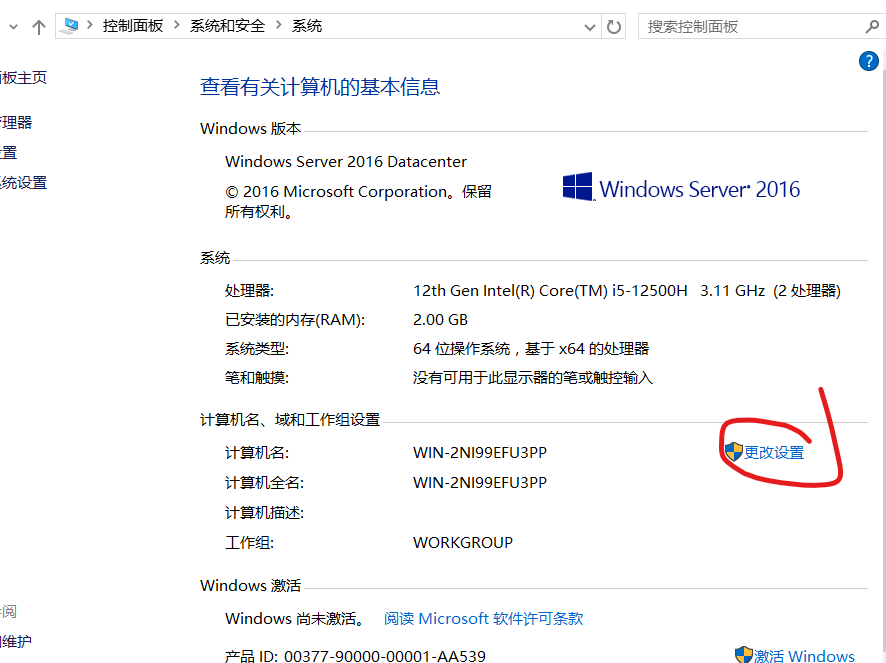Click Windows Server 2016 Datacenter edition text
This screenshot has width=886, height=663.
[346, 162]
